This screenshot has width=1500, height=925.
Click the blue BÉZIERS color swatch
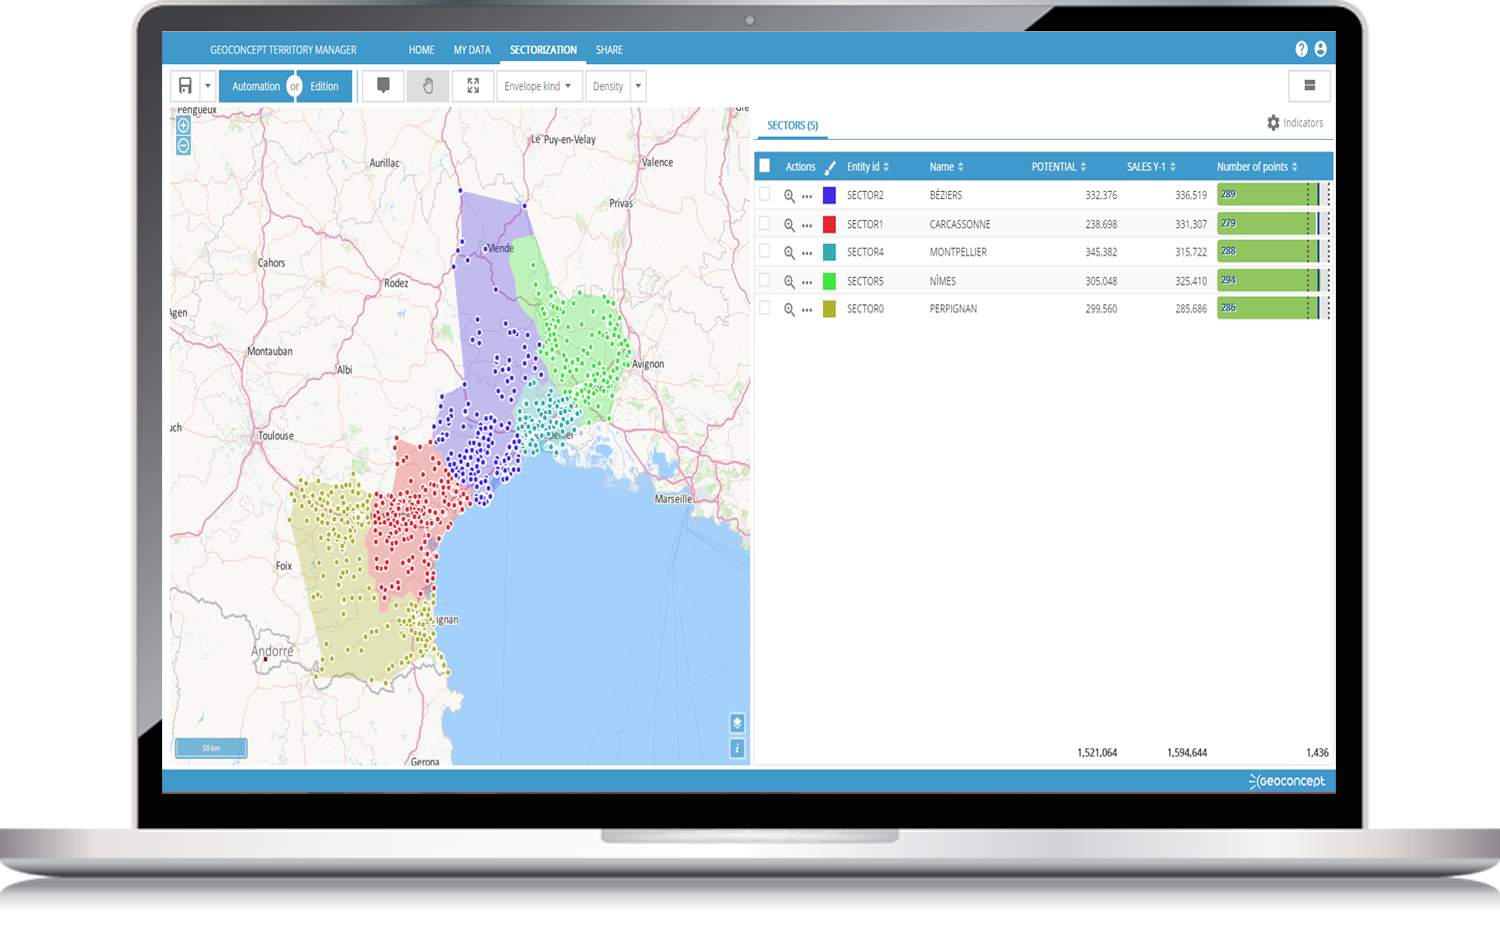coord(829,195)
